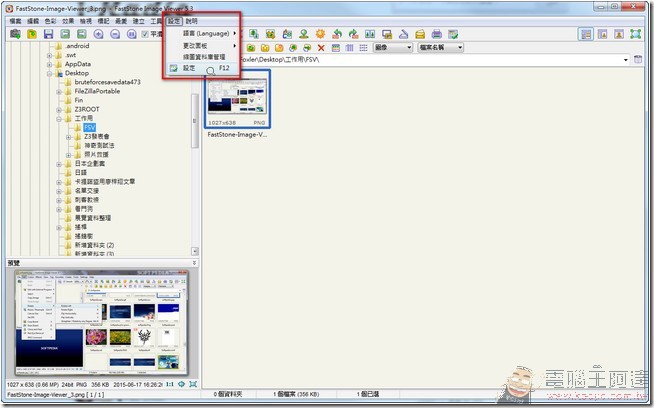Click the rotate left icon
654x408 pixels.
337,34
